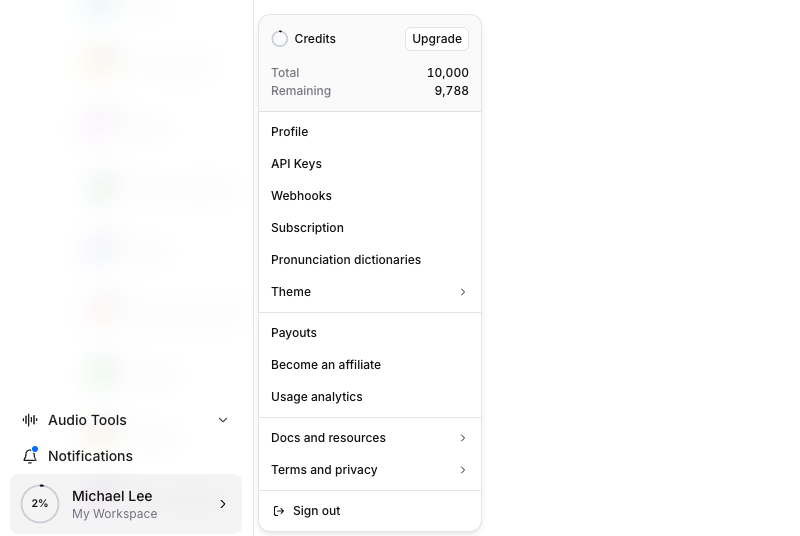
Task: Click Become an affiliate
Action: 370,365
